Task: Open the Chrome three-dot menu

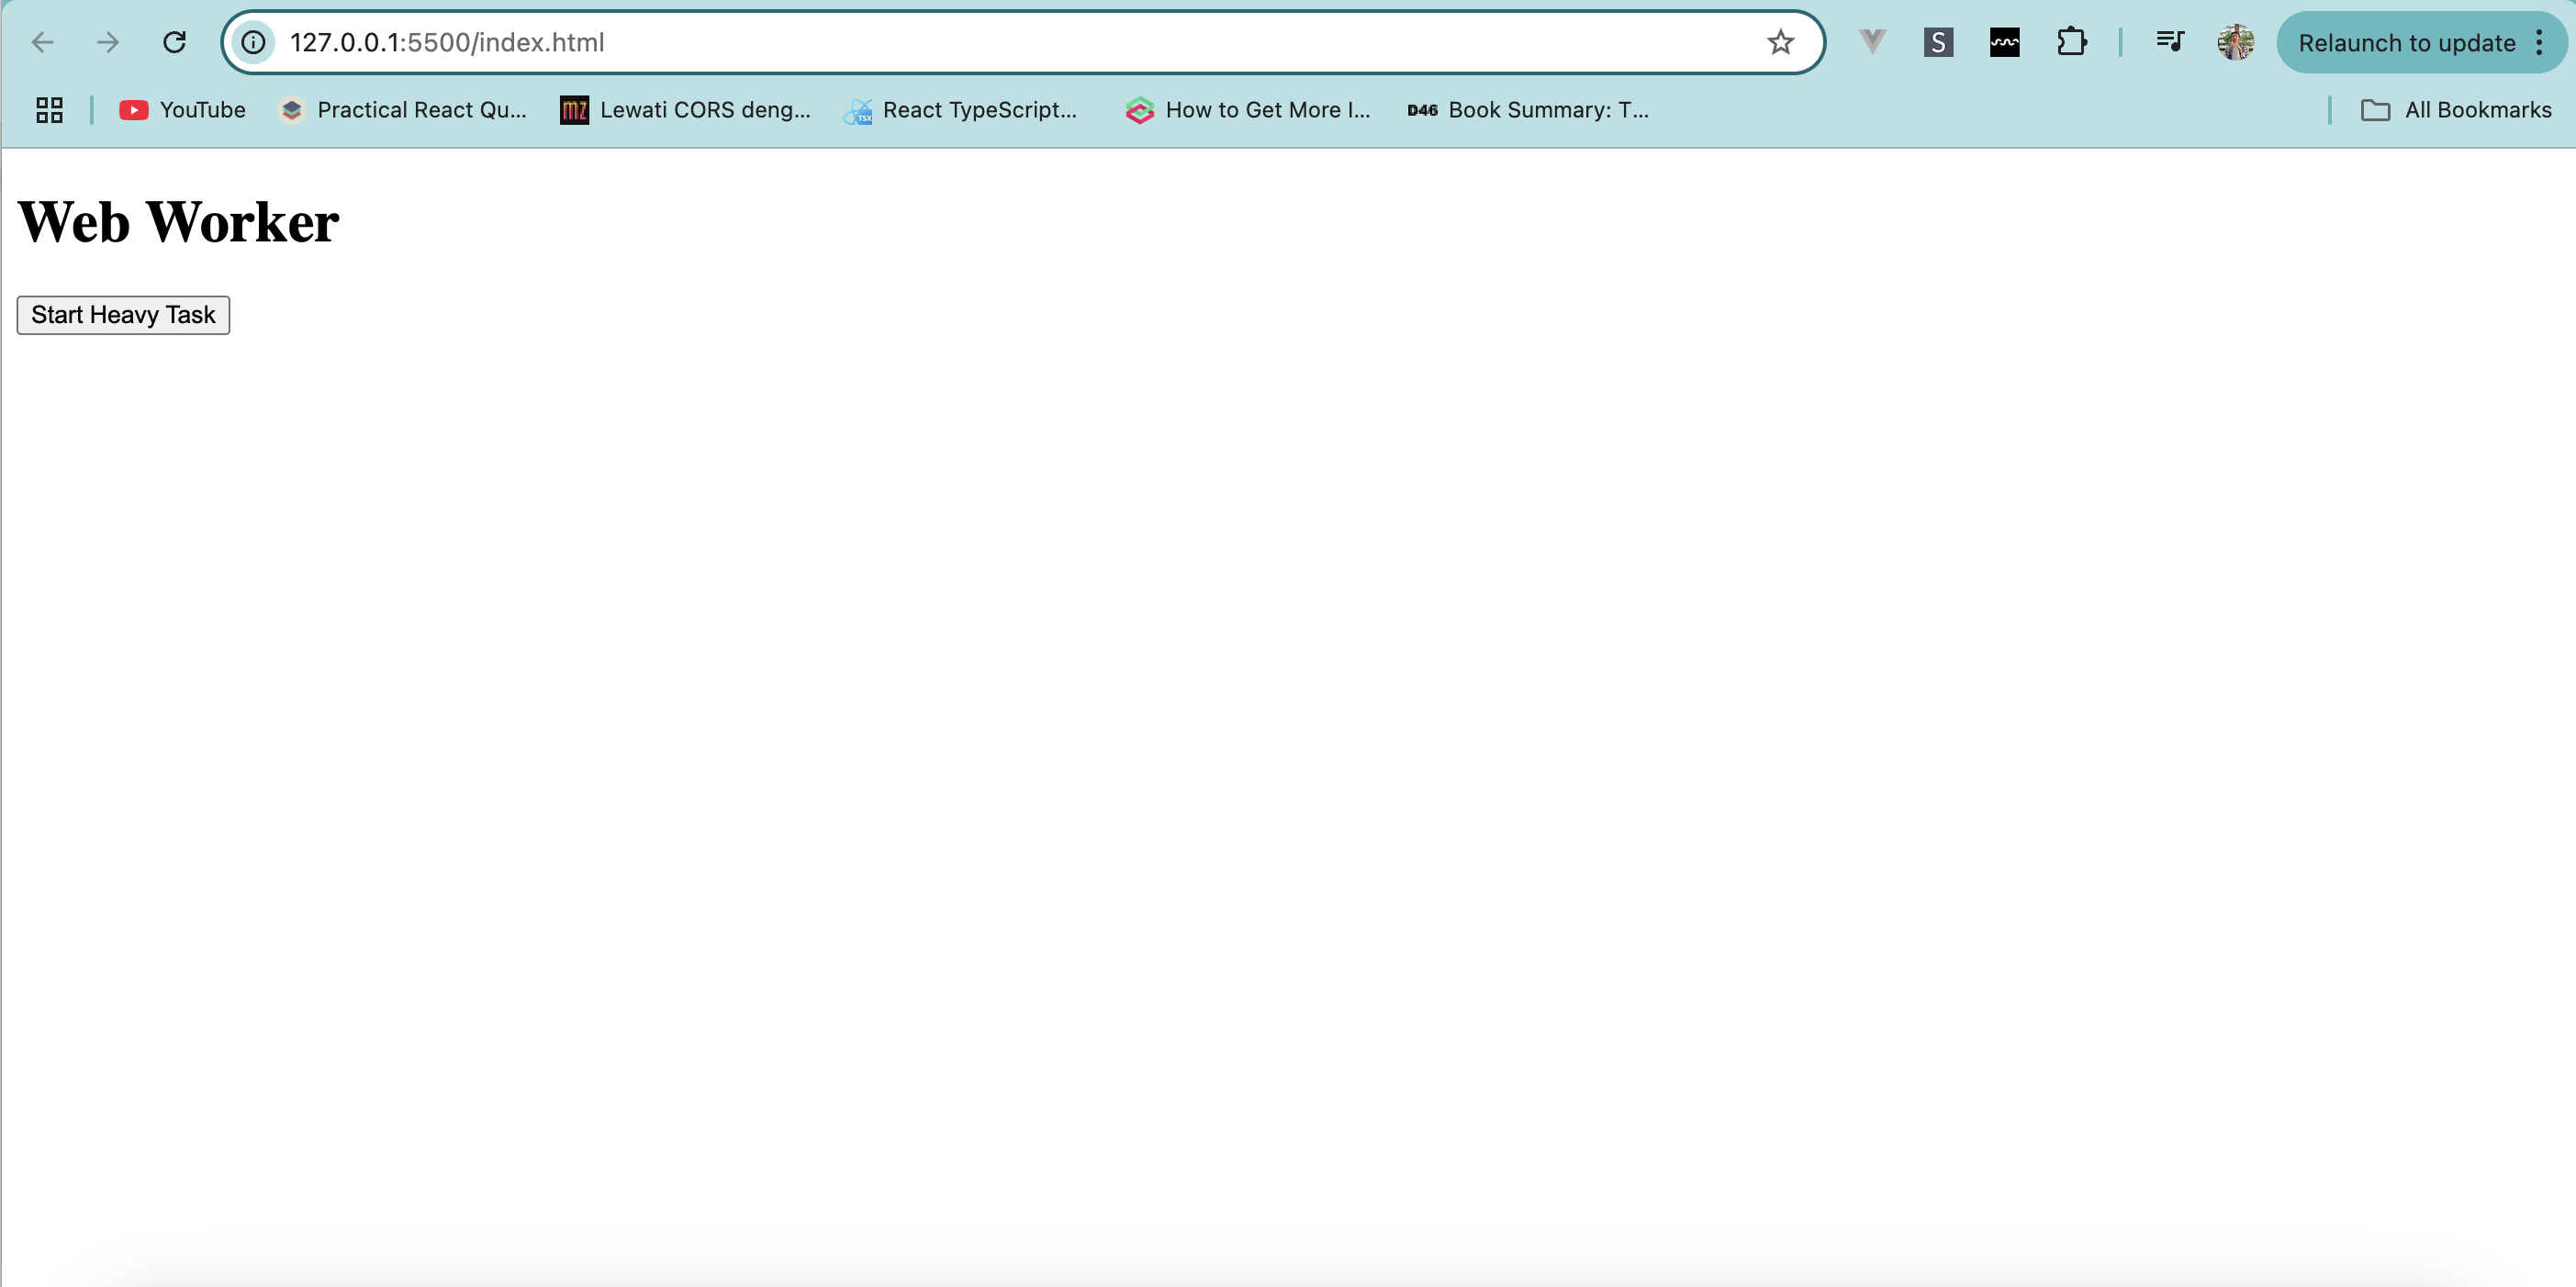Action: coord(2539,42)
